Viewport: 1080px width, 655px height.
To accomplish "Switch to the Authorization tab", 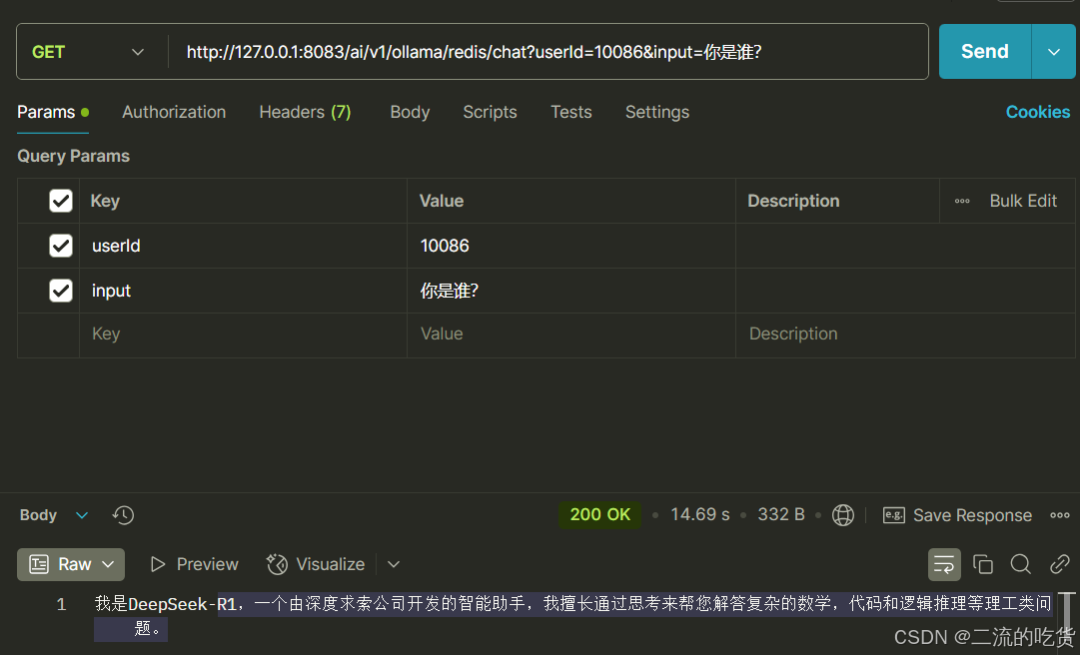I will [174, 112].
